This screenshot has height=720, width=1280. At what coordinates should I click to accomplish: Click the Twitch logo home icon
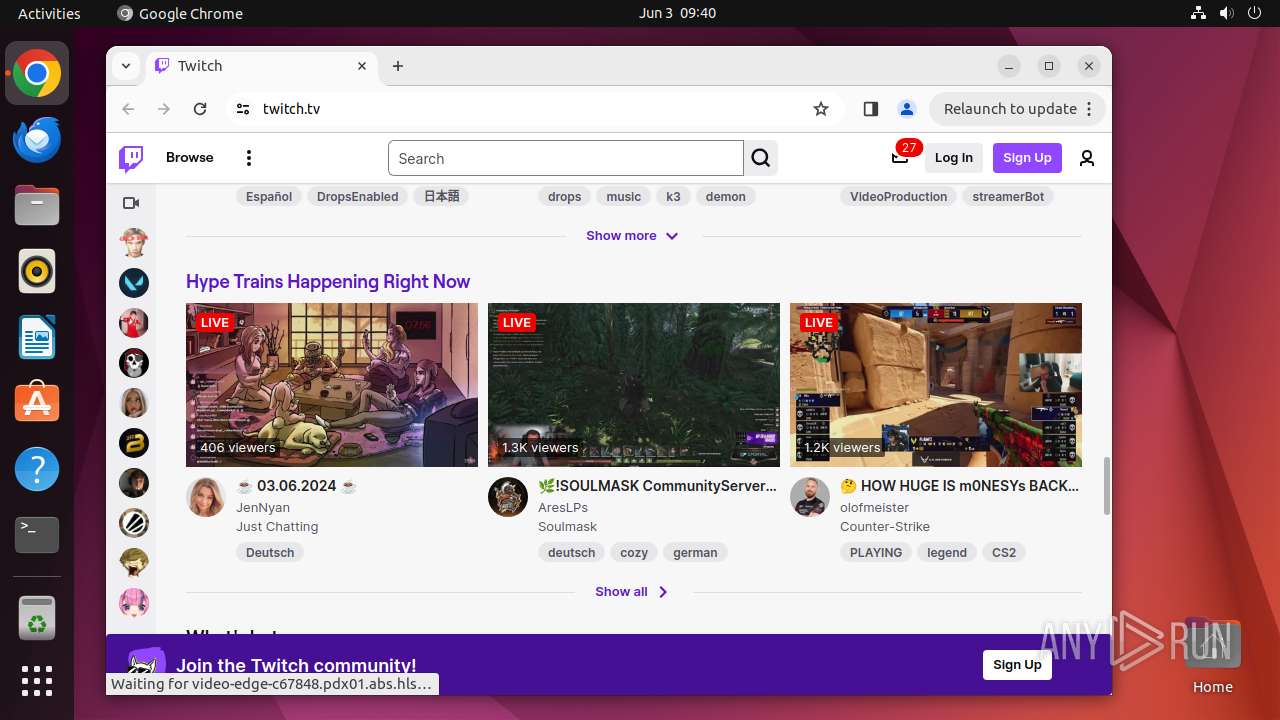(x=131, y=158)
